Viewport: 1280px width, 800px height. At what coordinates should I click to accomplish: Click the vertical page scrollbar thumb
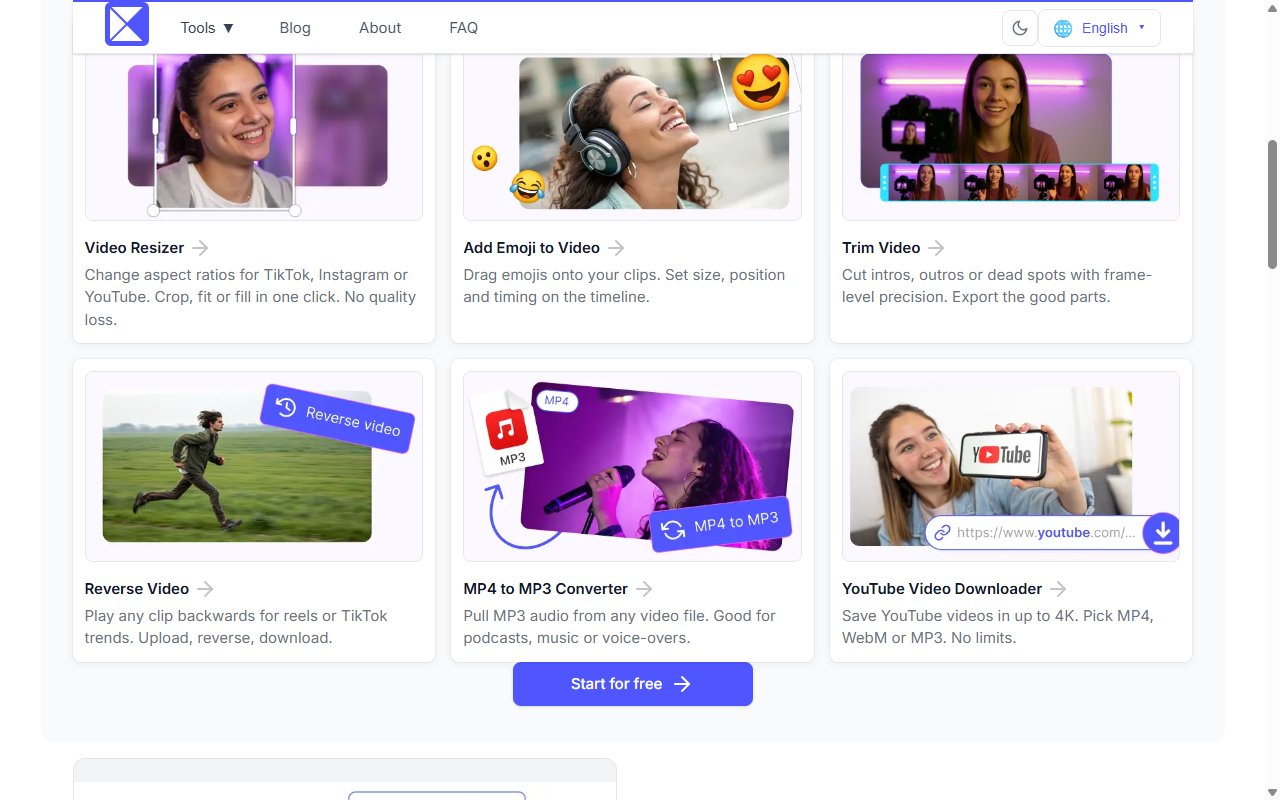click(x=1272, y=204)
